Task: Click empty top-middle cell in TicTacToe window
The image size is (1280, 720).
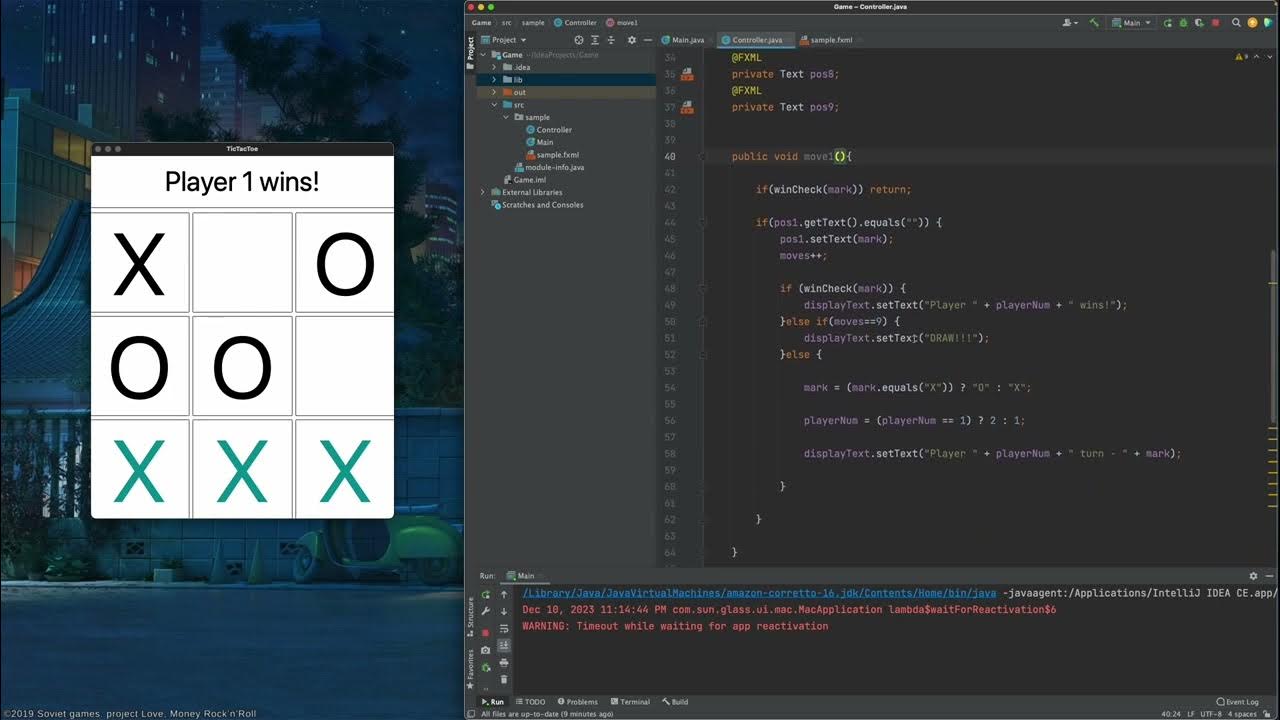Action: click(242, 262)
